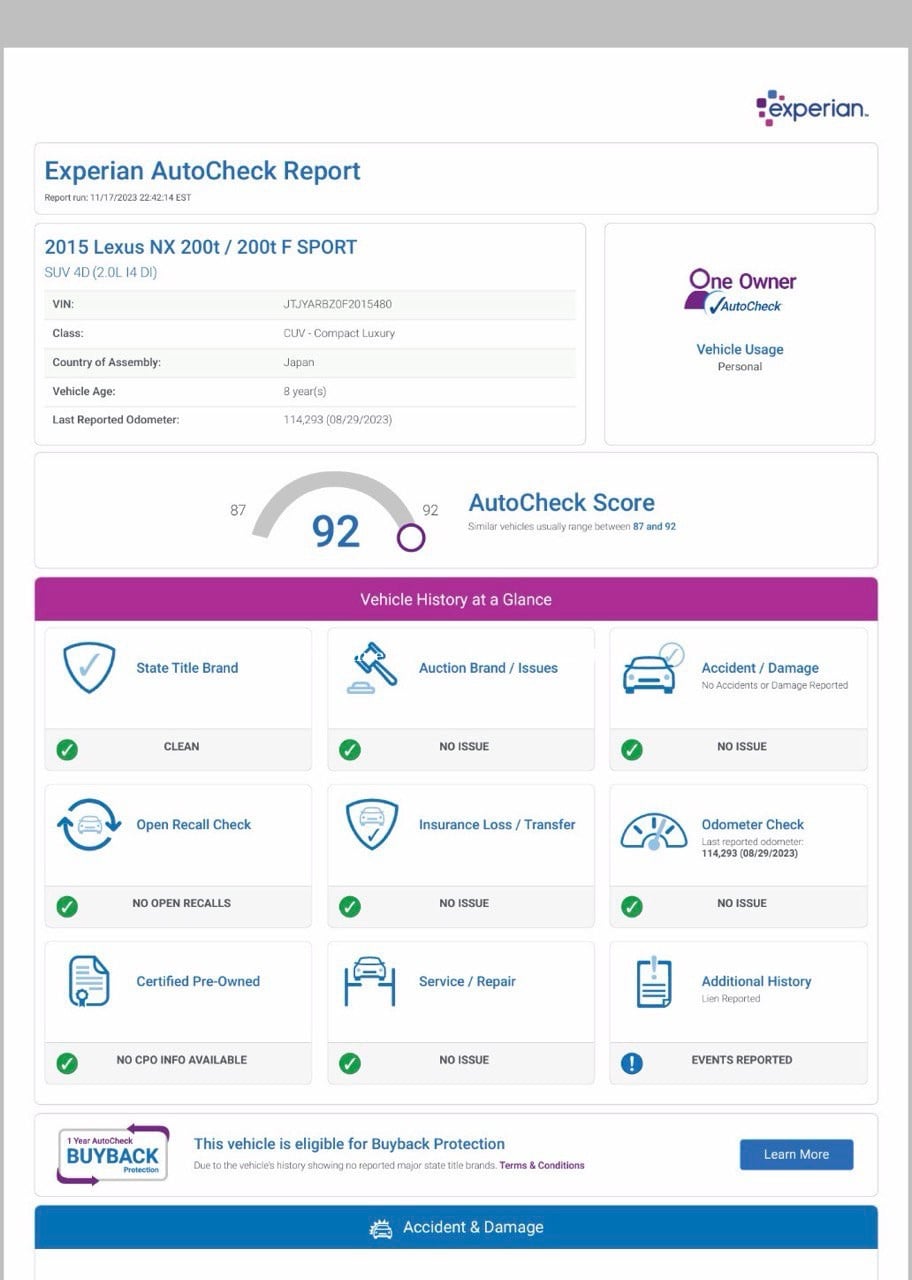Click the Vehicle History at a Glance header
Screen dimensions: 912x1280
pyautogui.click(x=456, y=599)
